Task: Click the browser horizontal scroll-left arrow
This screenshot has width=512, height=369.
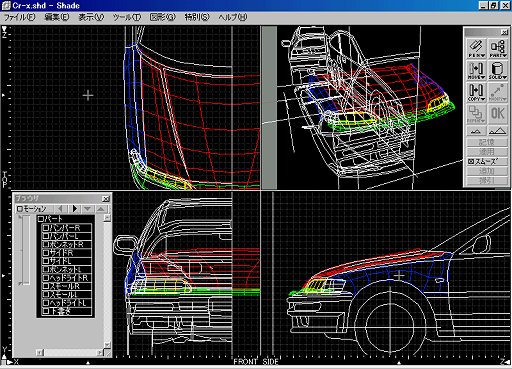Action: 40,352
